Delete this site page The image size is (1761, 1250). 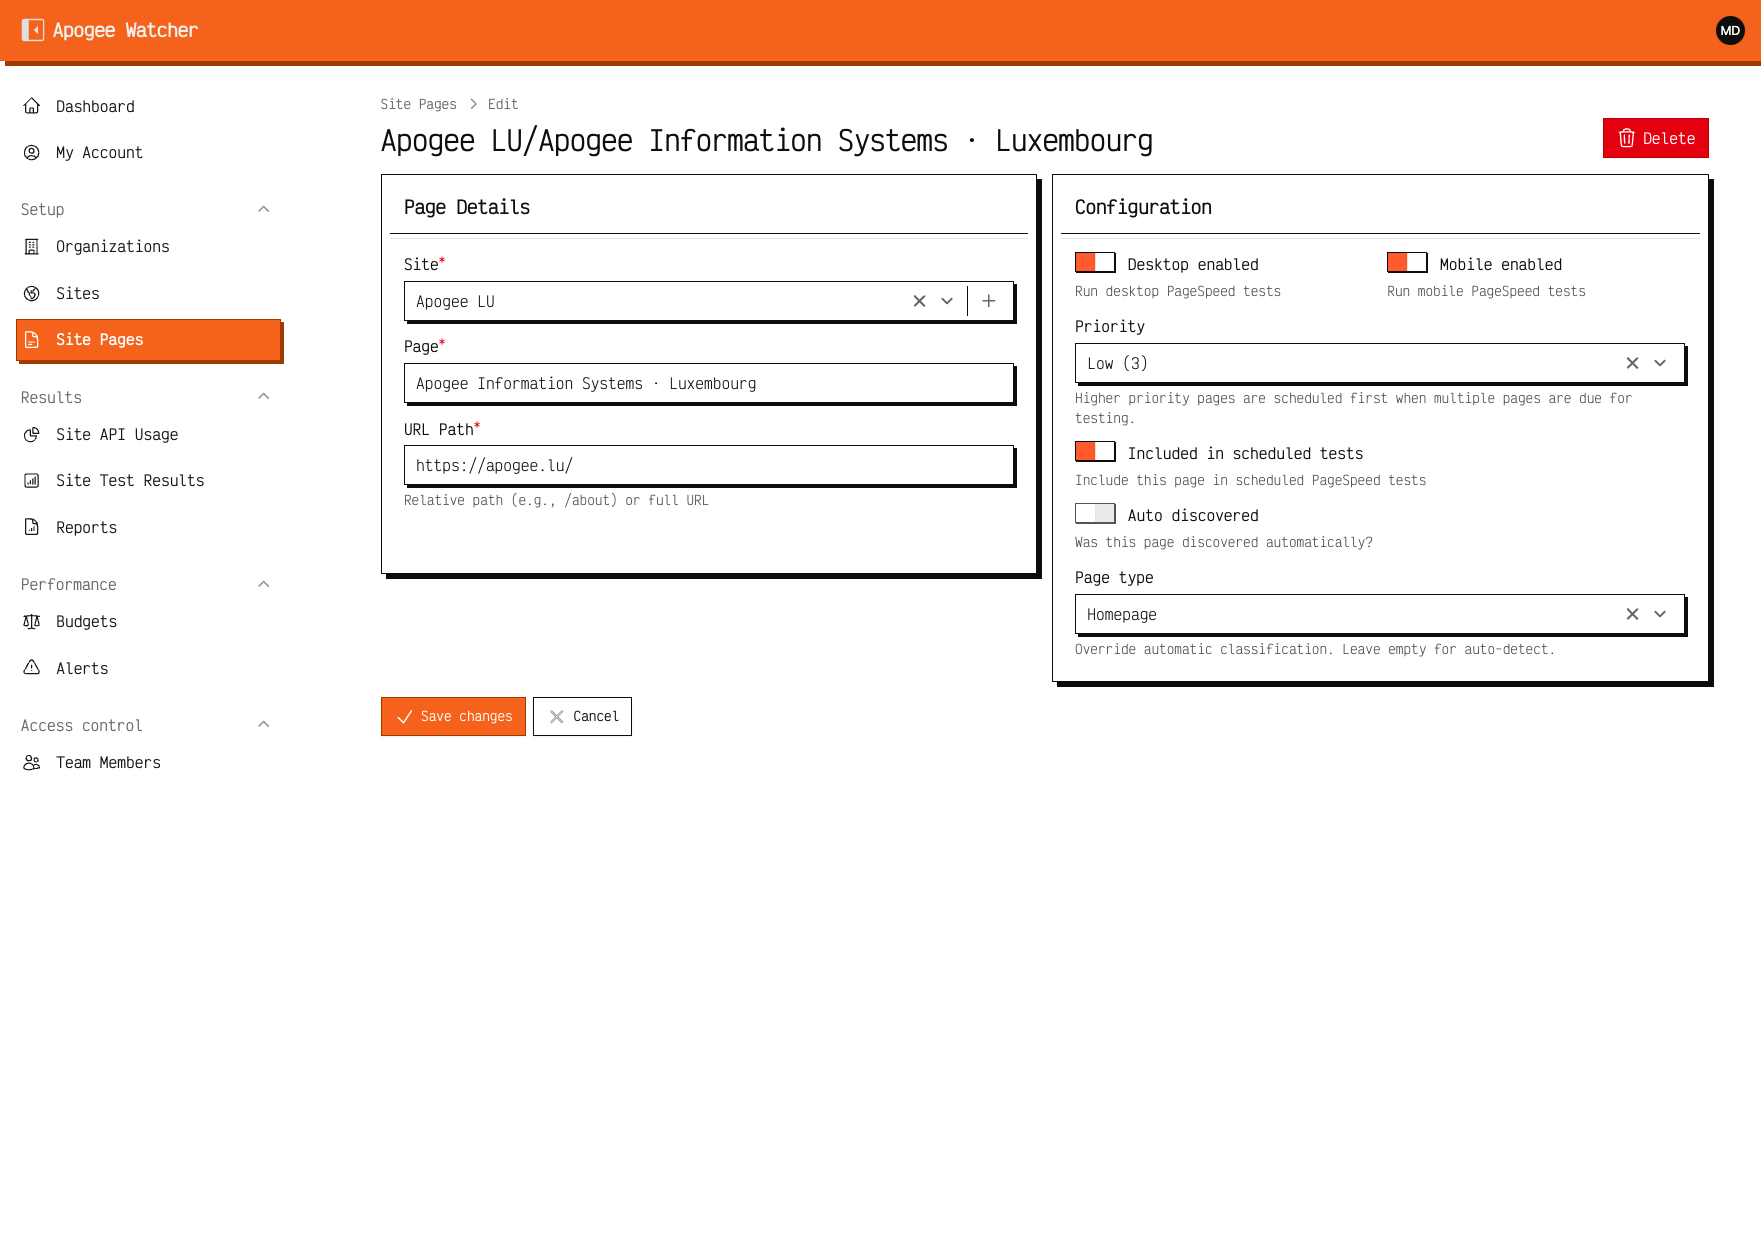pyautogui.click(x=1655, y=138)
